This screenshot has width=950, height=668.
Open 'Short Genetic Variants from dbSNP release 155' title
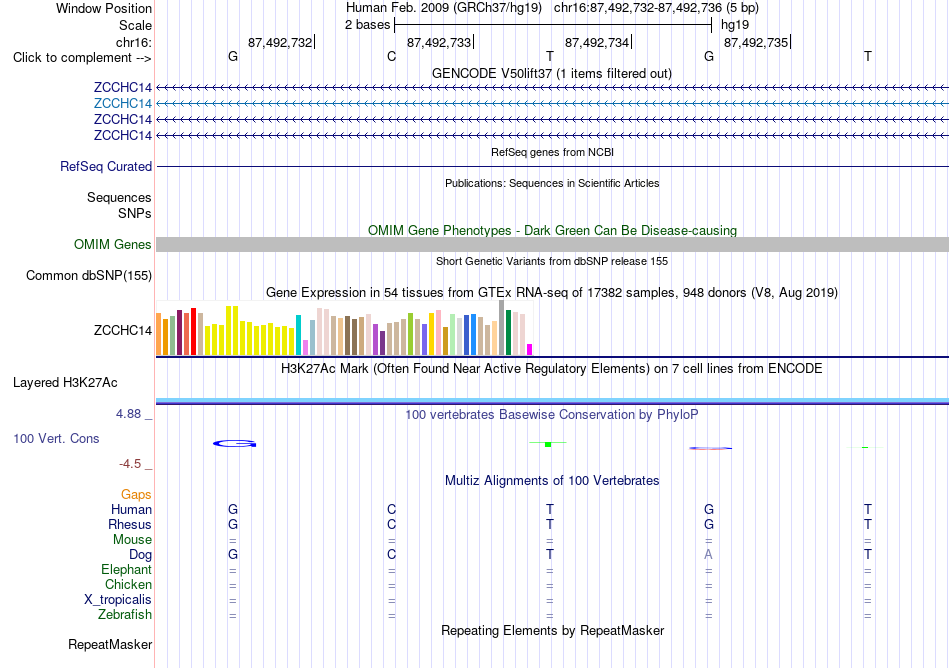pyautogui.click(x=552, y=262)
